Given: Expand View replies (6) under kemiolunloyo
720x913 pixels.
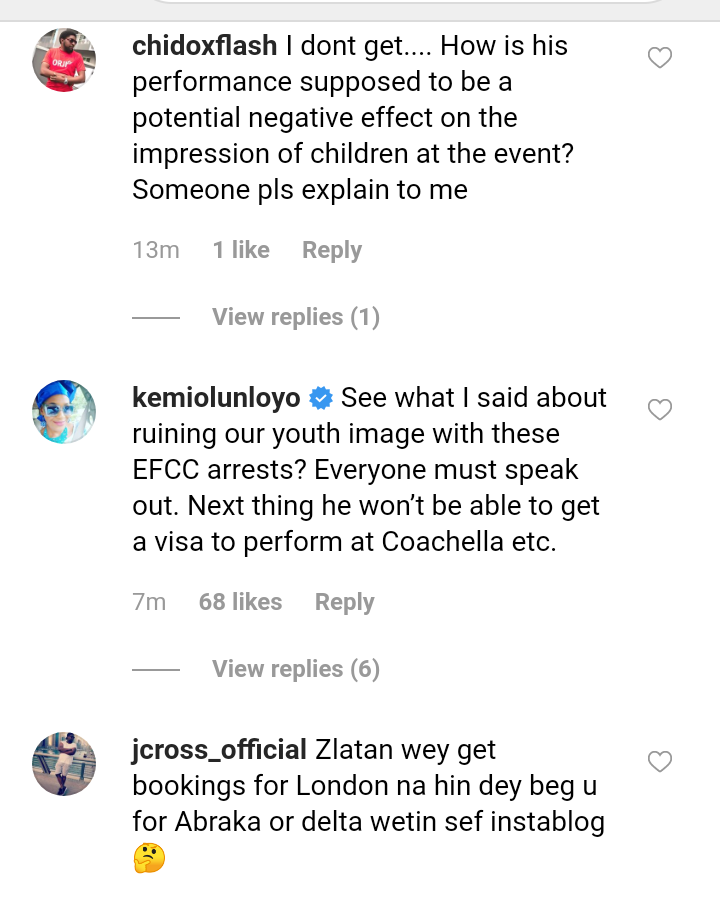Looking at the screenshot, I should pyautogui.click(x=296, y=669).
